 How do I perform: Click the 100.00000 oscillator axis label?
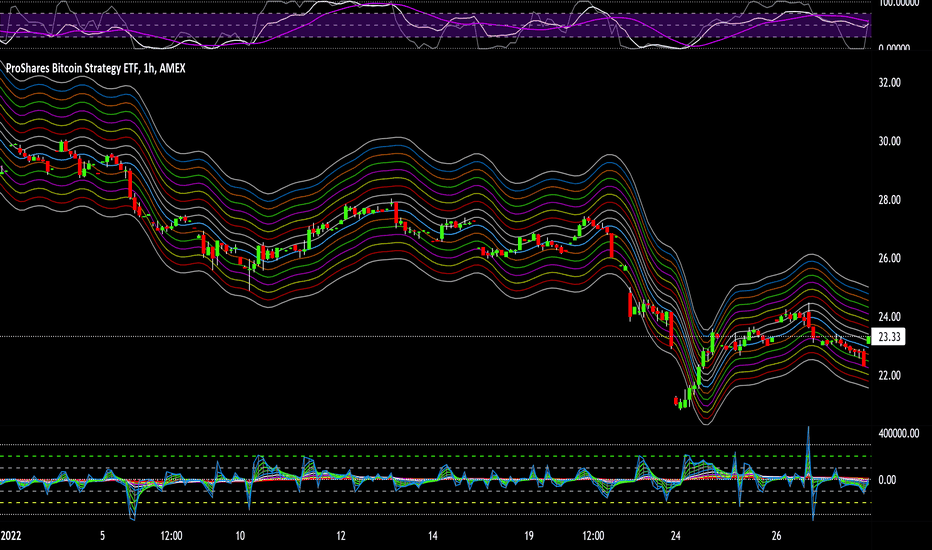click(899, 3)
